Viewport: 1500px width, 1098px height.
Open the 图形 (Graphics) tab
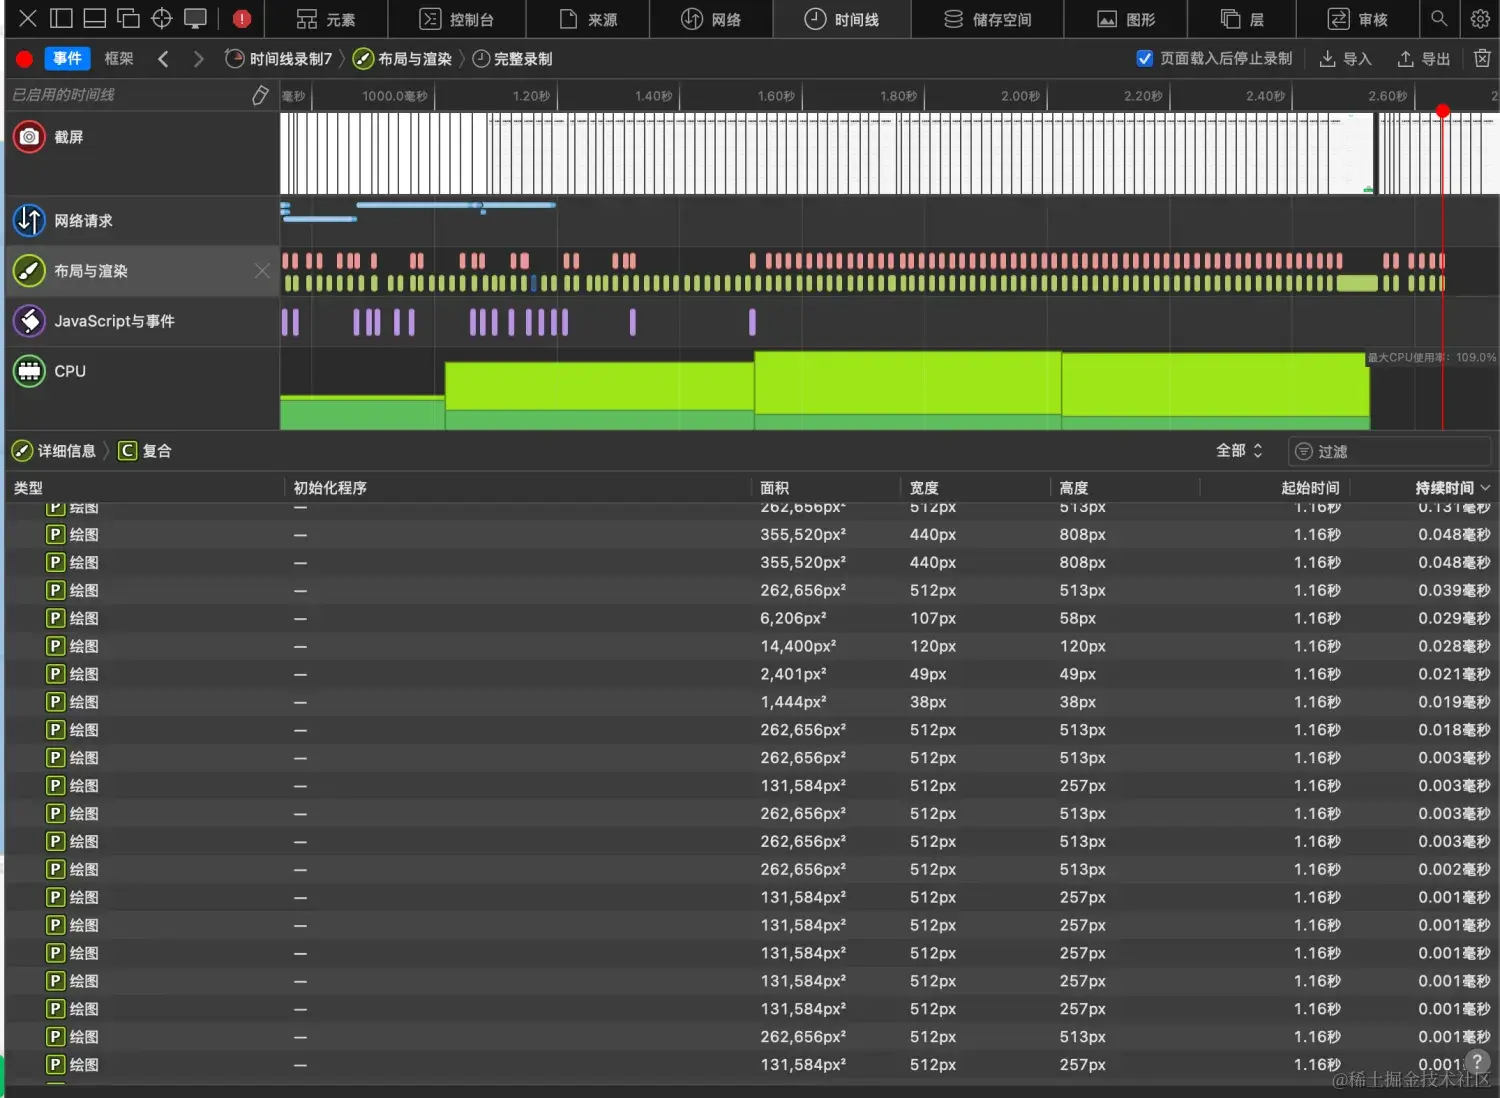pos(1126,19)
